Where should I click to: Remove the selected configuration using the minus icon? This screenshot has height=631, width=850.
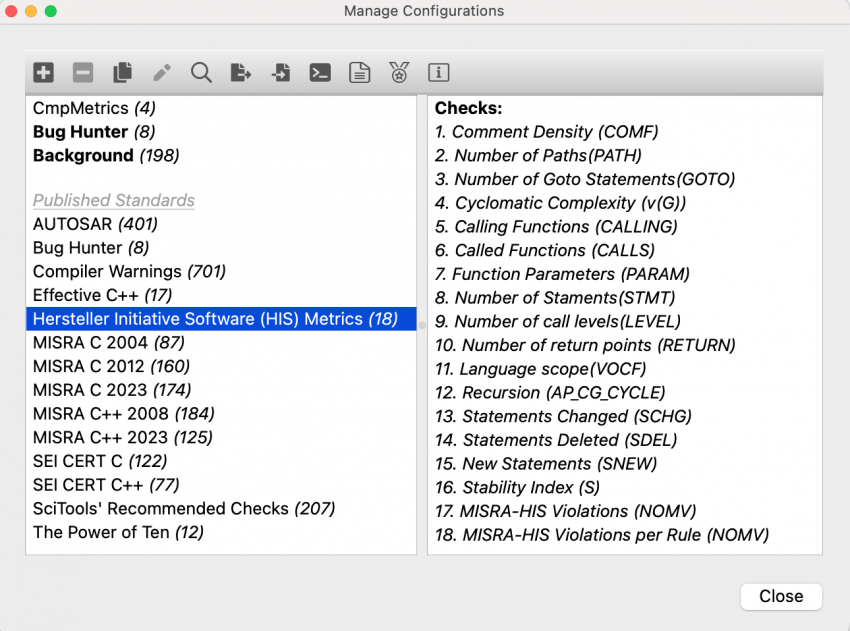pyautogui.click(x=83, y=72)
